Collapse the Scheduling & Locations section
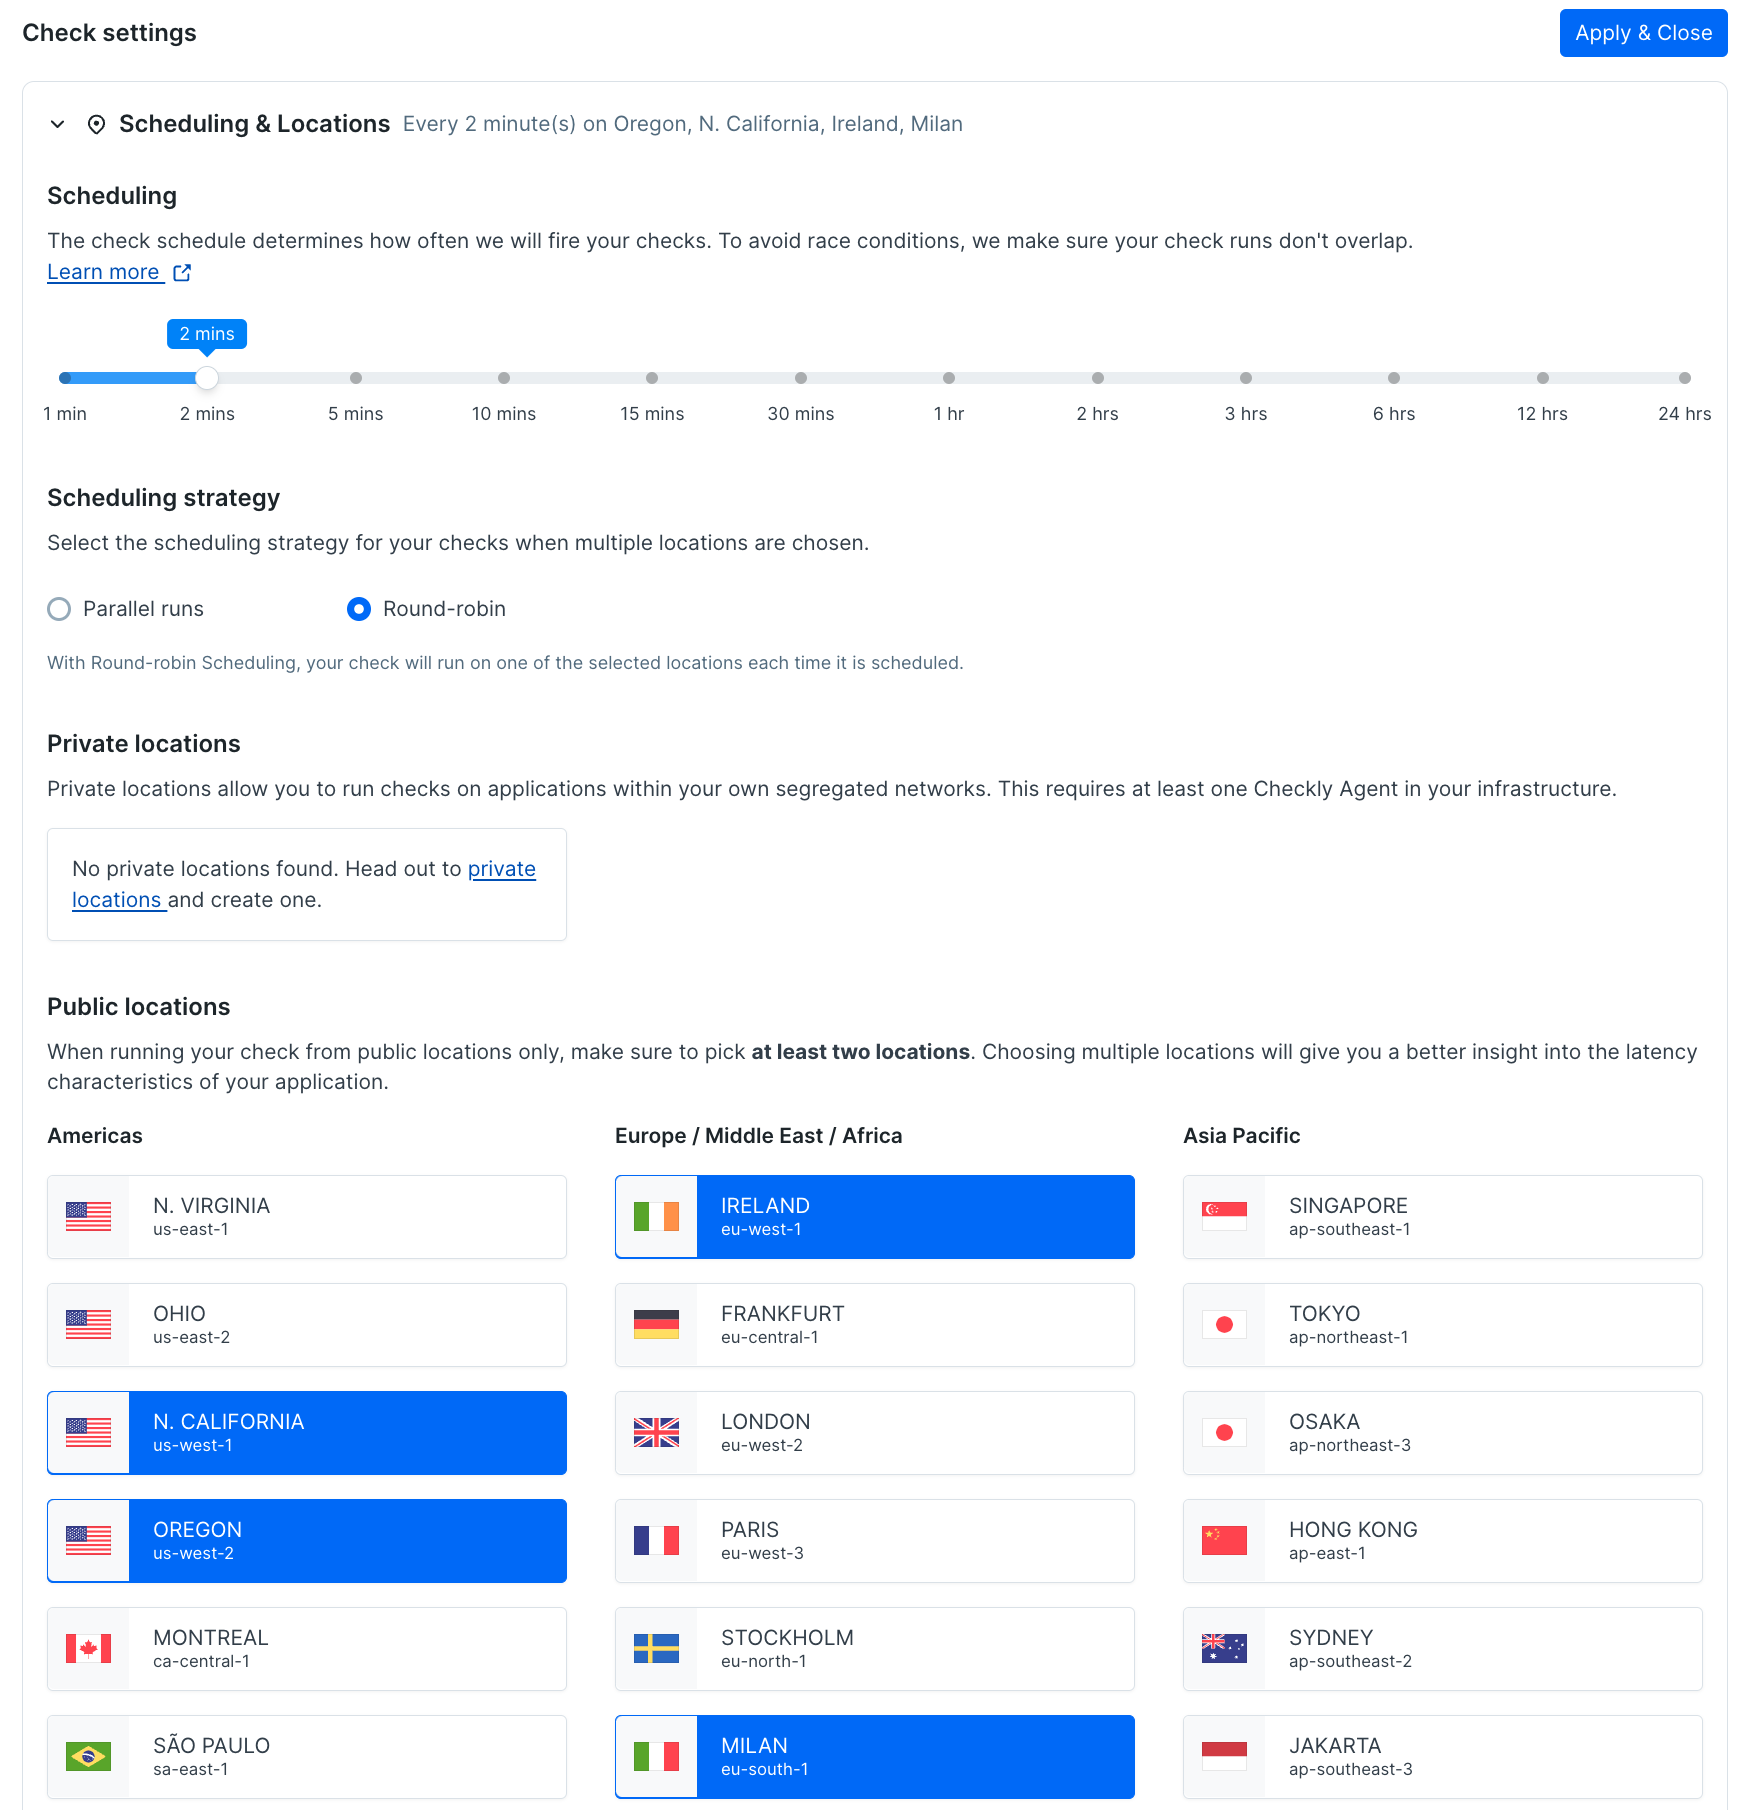Image resolution: width=1754 pixels, height=1810 pixels. point(57,124)
